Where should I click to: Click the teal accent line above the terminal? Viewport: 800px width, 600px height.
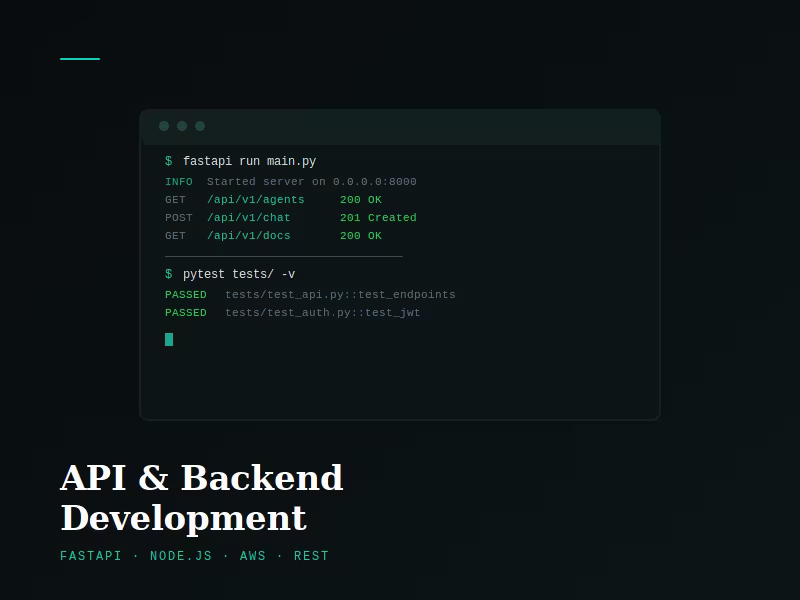click(x=81, y=60)
